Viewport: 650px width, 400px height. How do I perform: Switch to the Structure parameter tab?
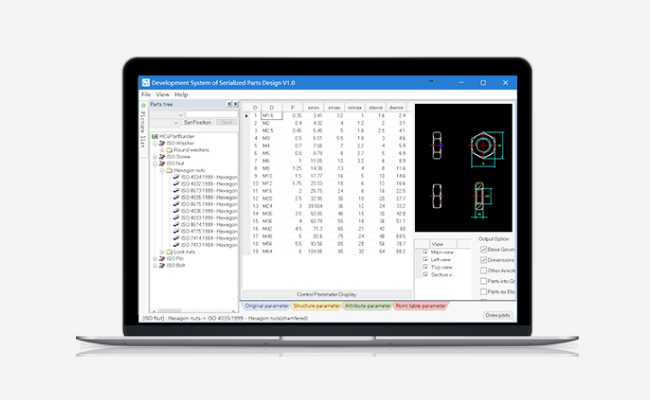coord(316,305)
